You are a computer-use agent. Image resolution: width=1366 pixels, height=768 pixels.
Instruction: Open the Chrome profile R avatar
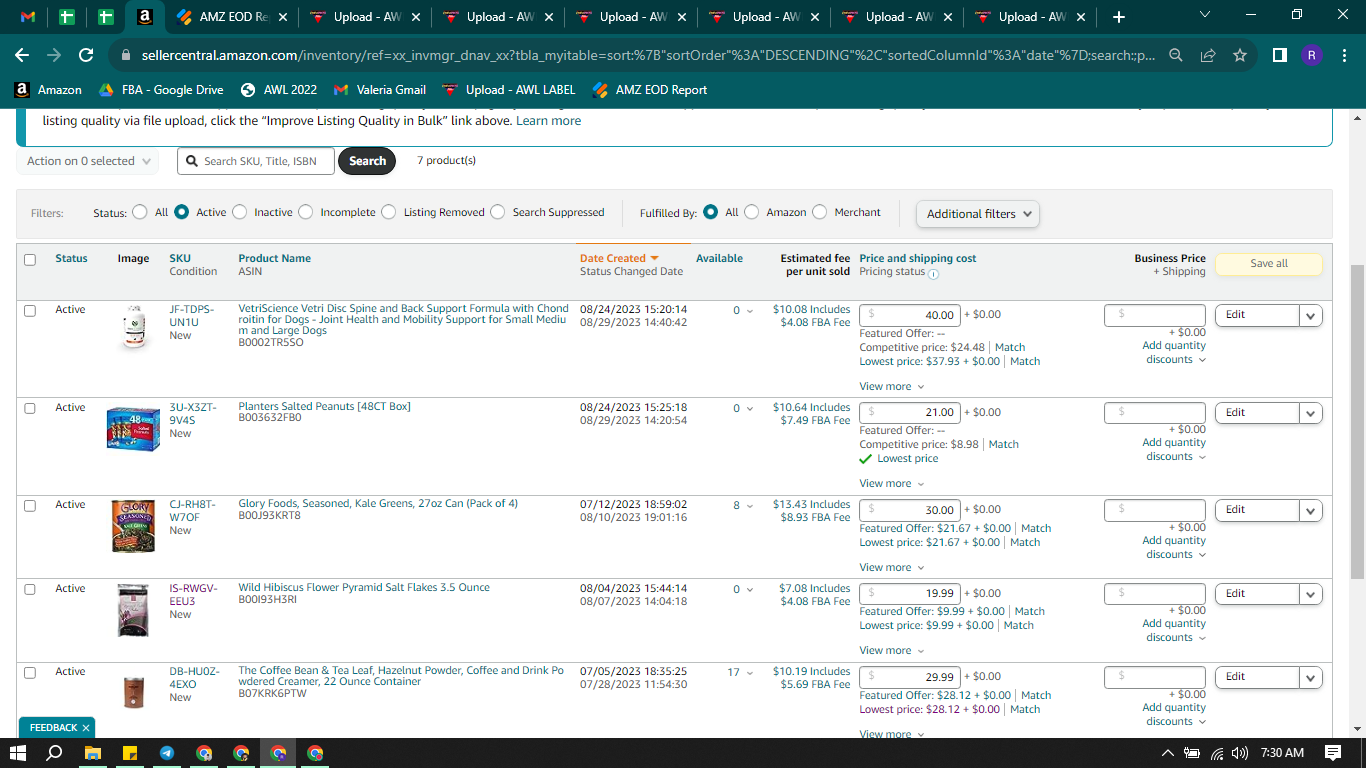coord(1312,56)
